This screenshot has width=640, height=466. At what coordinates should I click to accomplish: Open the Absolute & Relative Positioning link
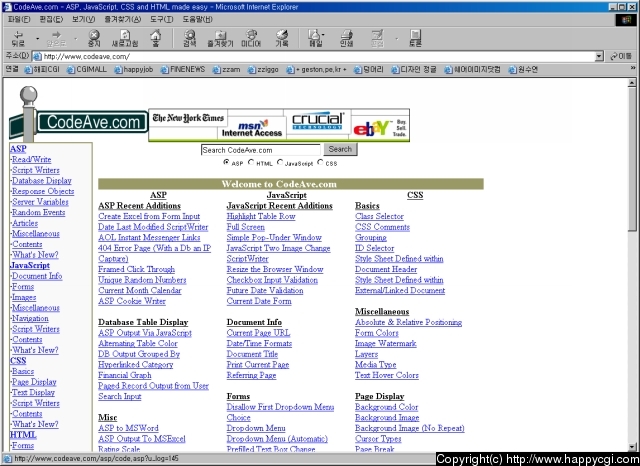click(408, 322)
